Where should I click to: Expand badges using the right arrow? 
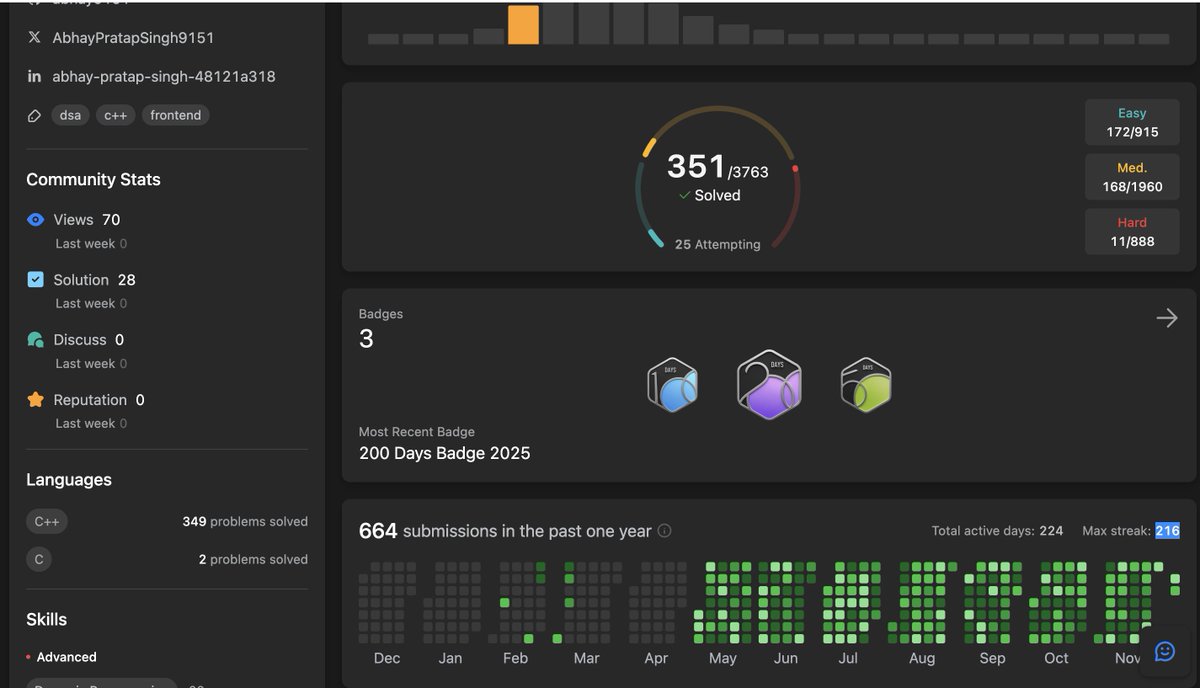1166,317
